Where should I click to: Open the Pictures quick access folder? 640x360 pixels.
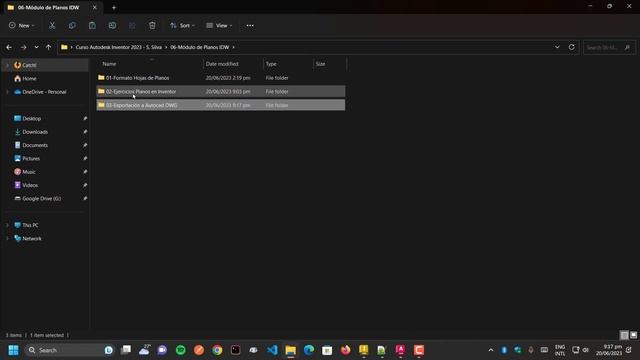pyautogui.click(x=31, y=158)
